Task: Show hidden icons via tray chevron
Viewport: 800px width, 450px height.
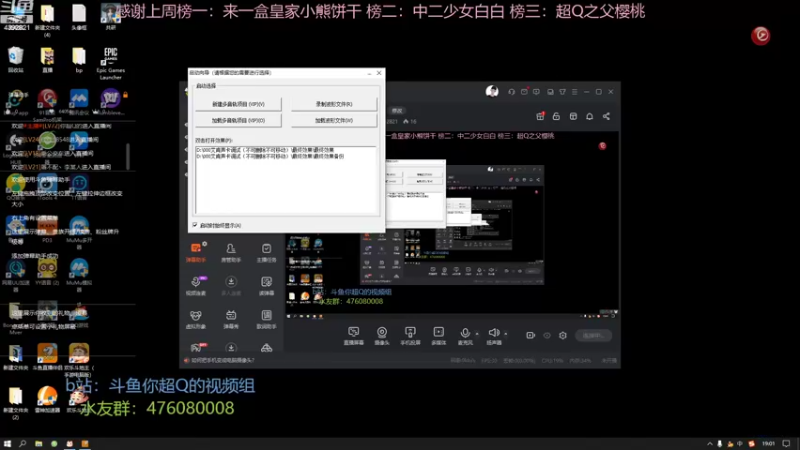Action: tap(710, 444)
